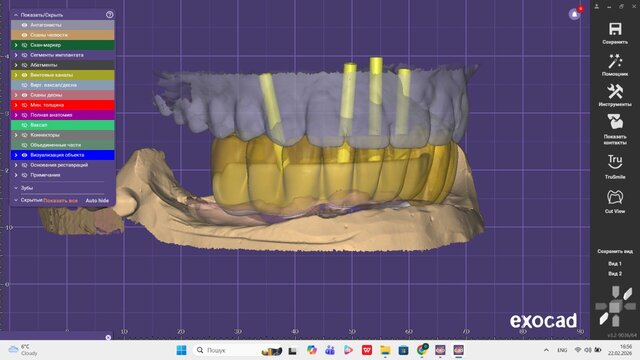Expand the Полная анатомия group chevron
The width and height of the screenshot is (640, 360).
(16, 115)
